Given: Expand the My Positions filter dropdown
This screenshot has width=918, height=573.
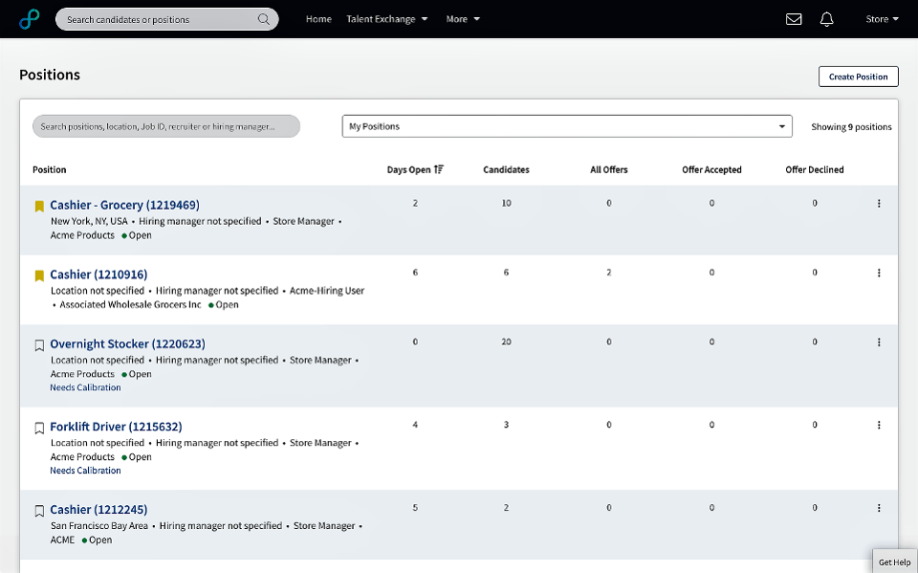Looking at the screenshot, I should [x=567, y=126].
